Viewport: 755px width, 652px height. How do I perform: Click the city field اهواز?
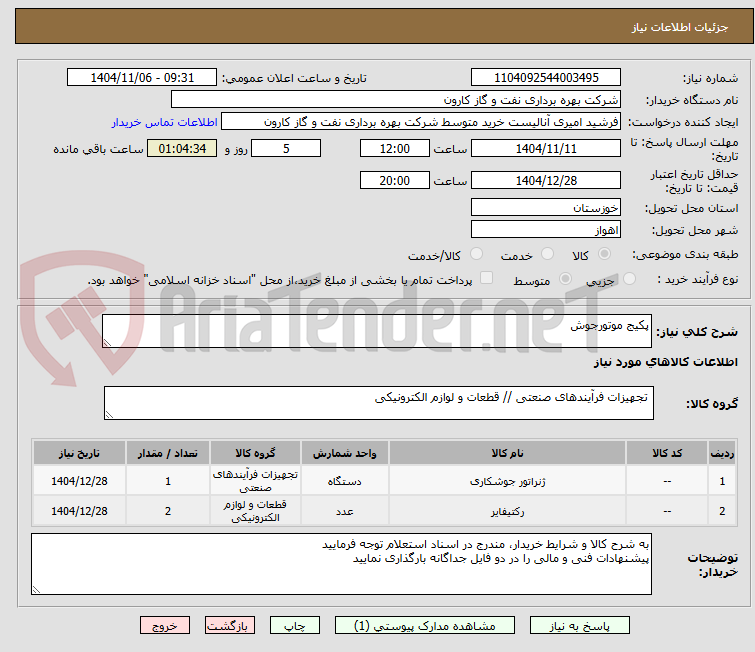[546, 230]
